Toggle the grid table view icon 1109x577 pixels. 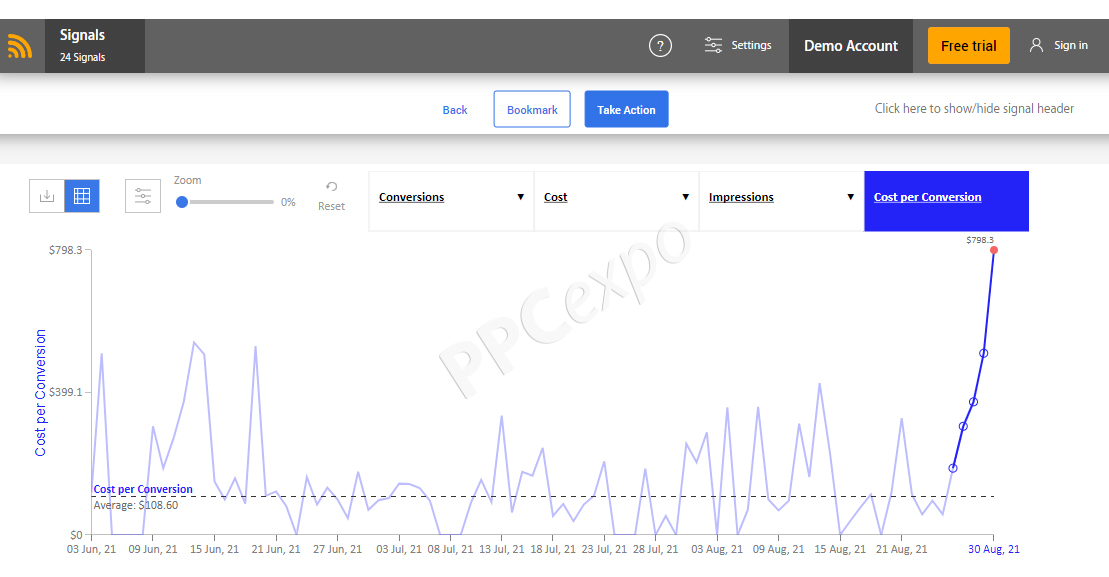pos(82,196)
